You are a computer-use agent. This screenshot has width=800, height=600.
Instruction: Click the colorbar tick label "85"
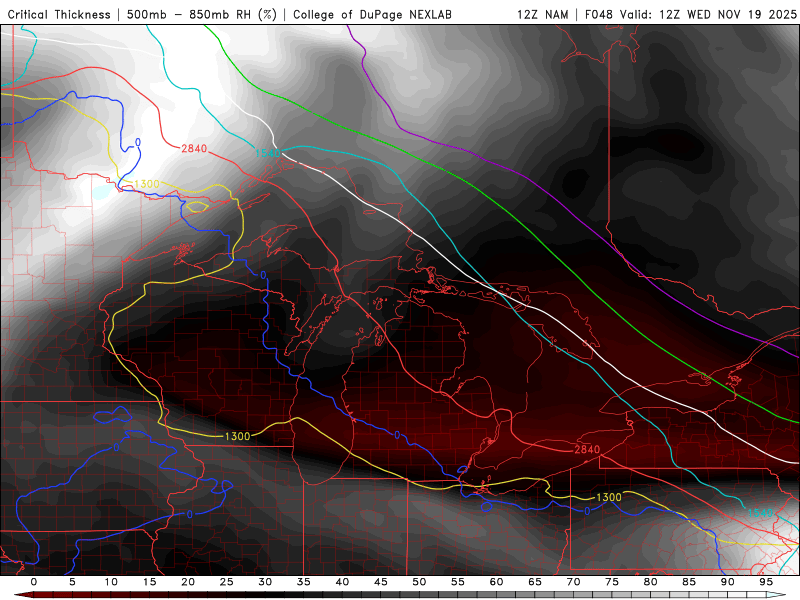[689, 582]
